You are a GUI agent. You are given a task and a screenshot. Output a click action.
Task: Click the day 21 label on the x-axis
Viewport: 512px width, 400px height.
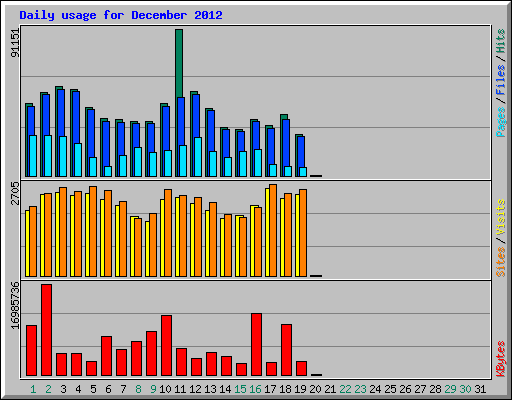[330, 389]
